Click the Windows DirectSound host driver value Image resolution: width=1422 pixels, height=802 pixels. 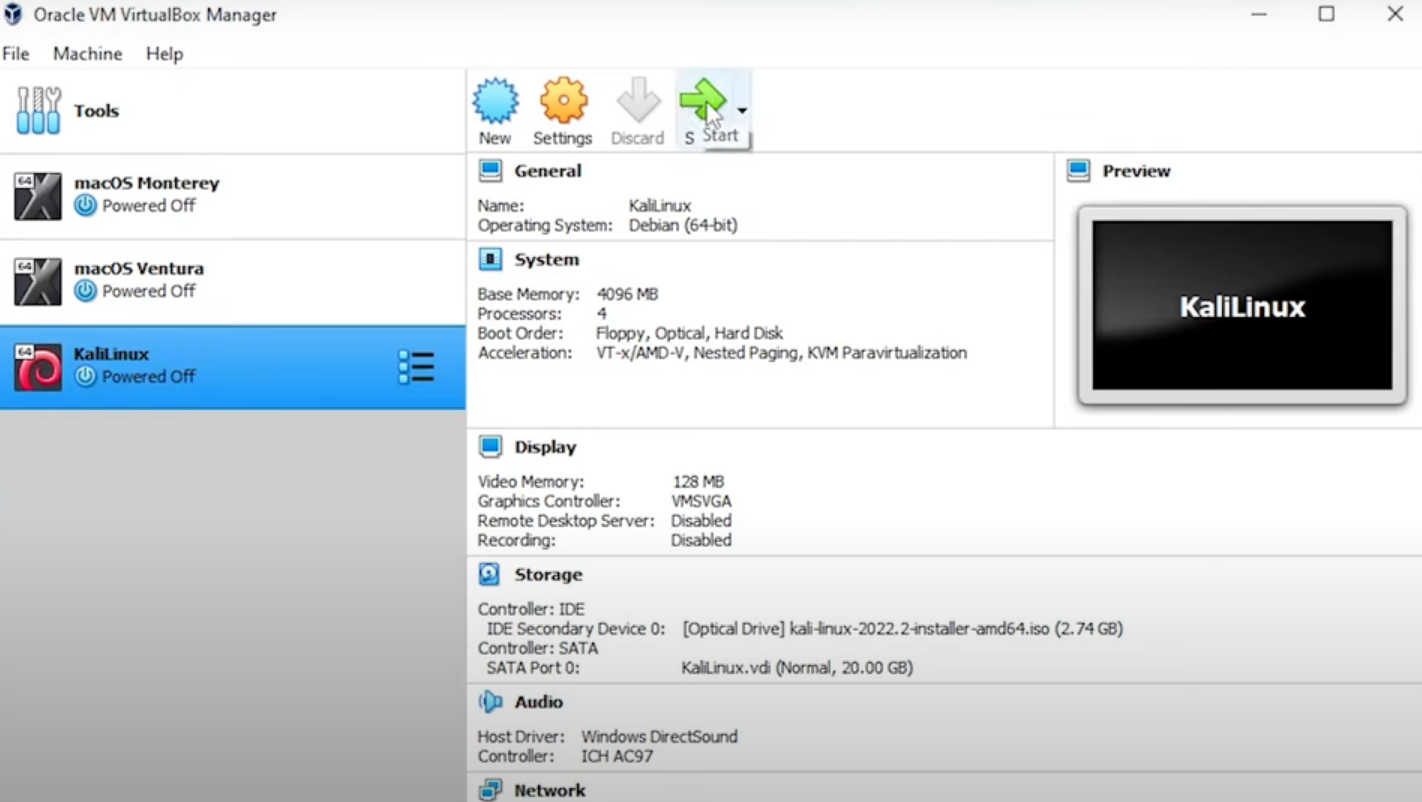(x=659, y=737)
